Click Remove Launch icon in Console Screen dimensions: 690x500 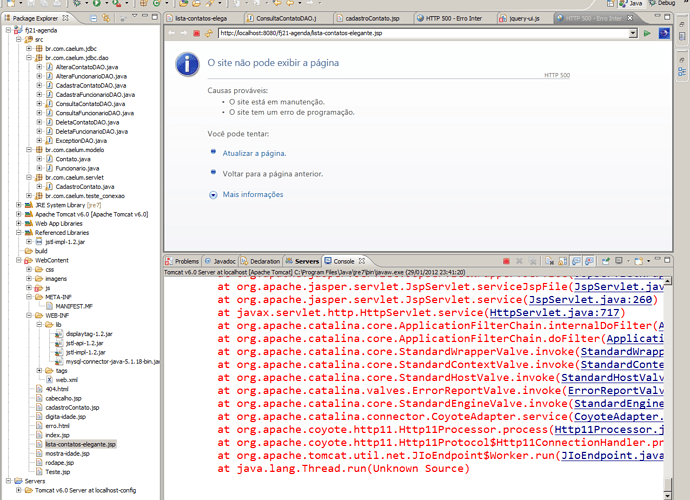click(519, 261)
